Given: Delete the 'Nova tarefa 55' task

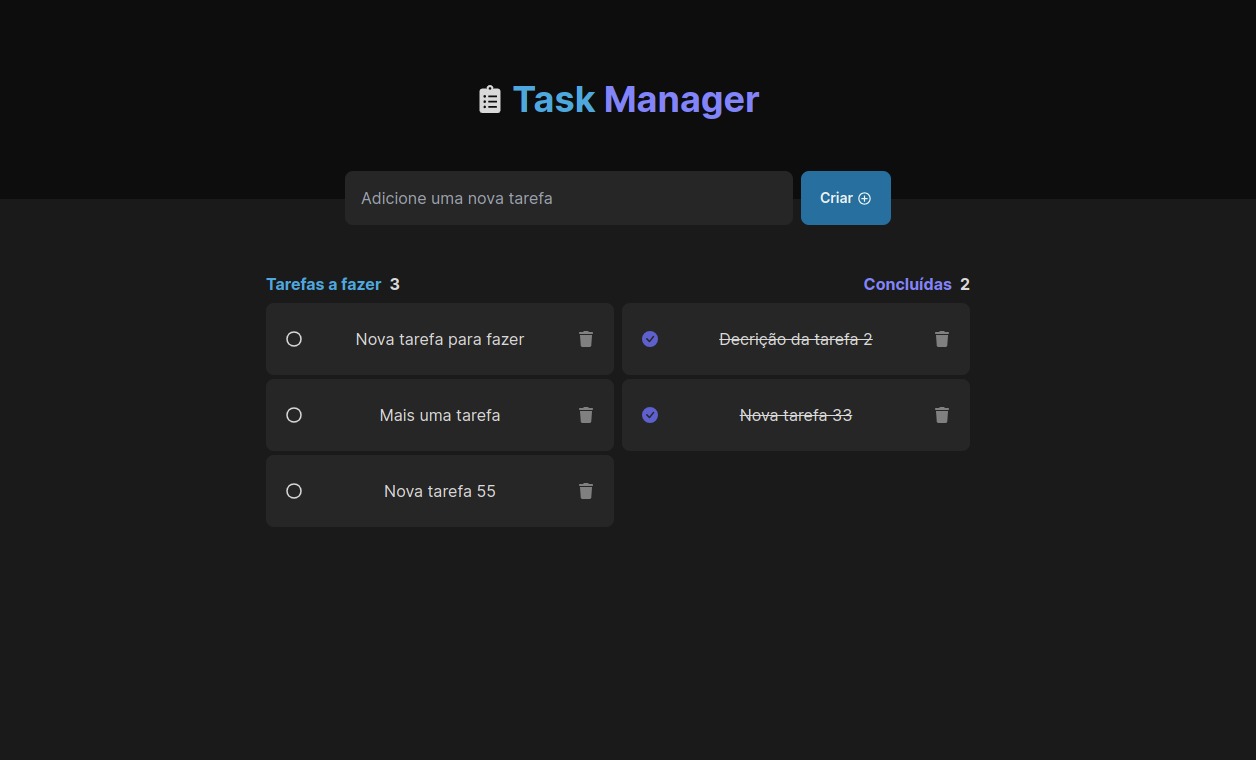Looking at the screenshot, I should 586,491.
